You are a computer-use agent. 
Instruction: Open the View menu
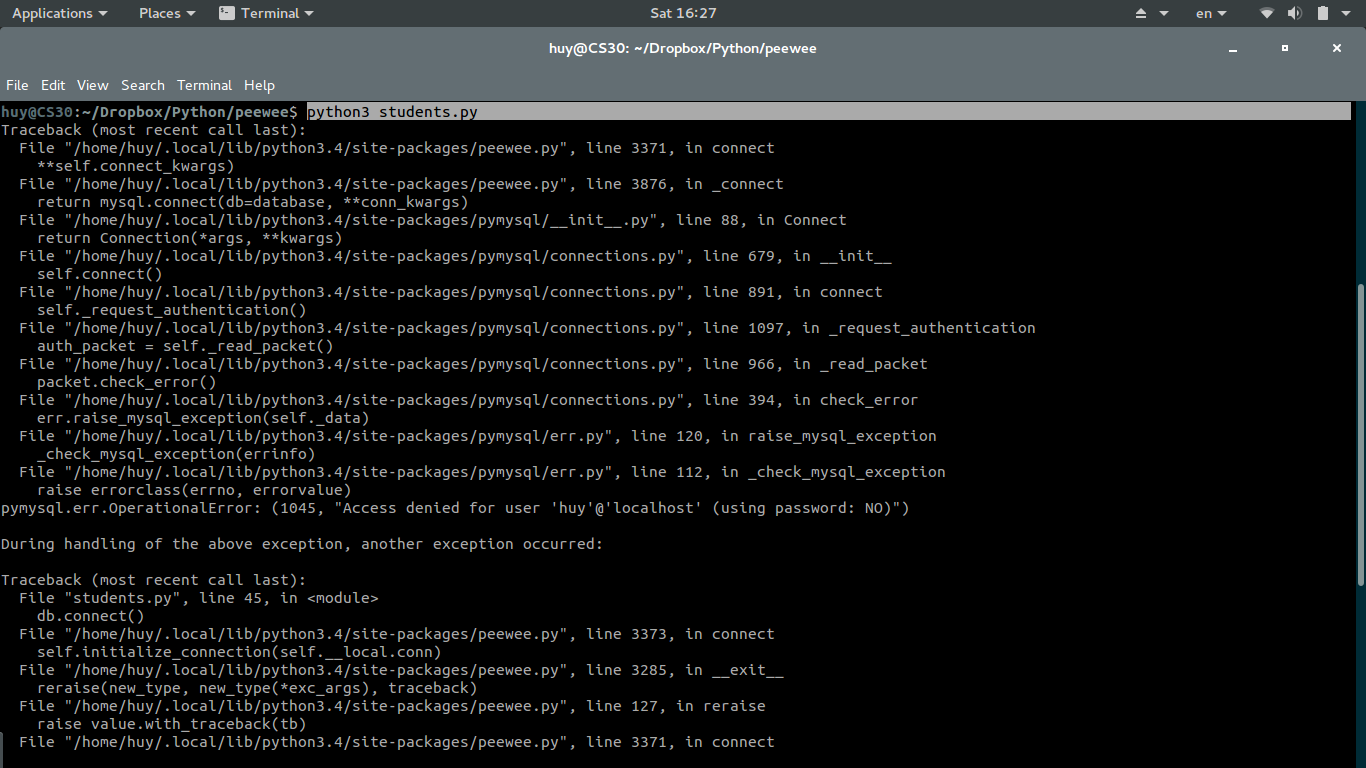92,85
